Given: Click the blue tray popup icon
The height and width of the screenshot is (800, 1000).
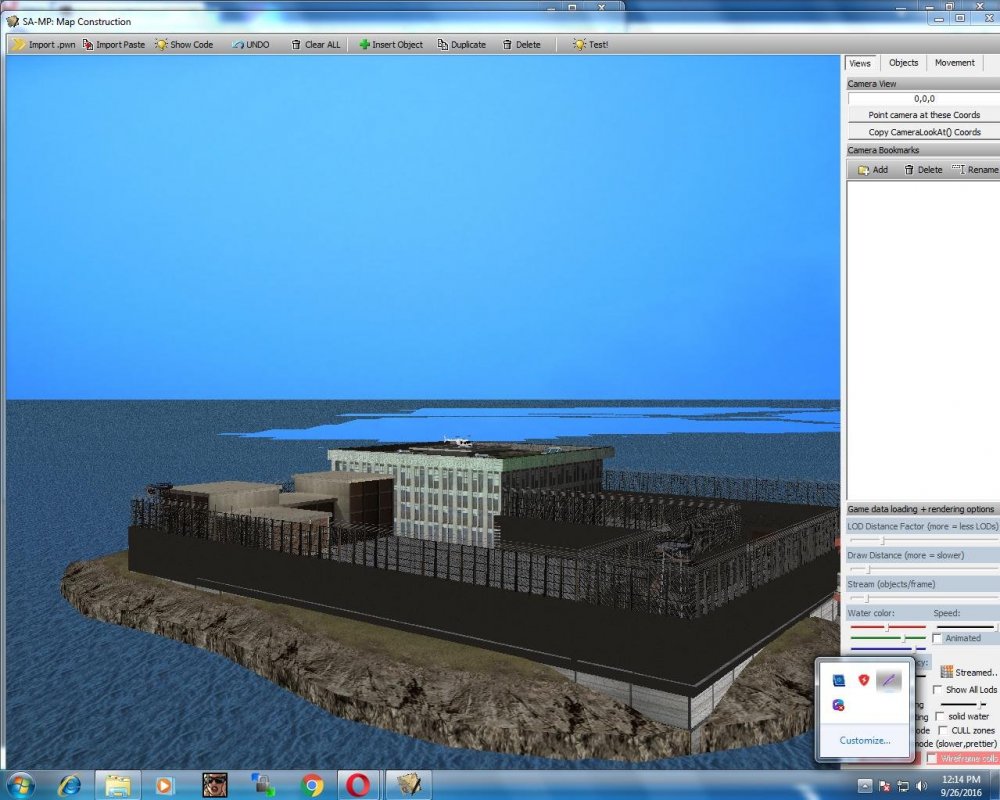Looking at the screenshot, I should (839, 680).
